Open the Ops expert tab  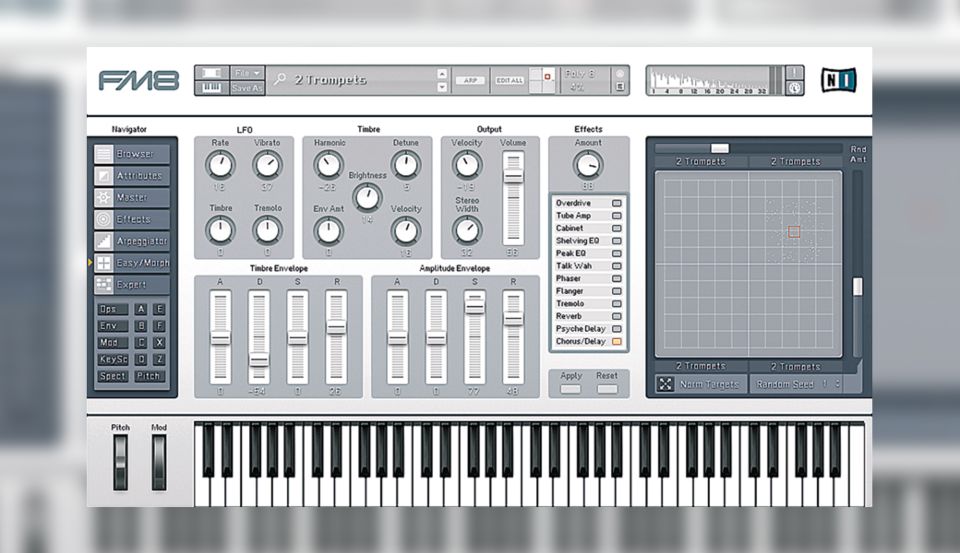pos(112,310)
